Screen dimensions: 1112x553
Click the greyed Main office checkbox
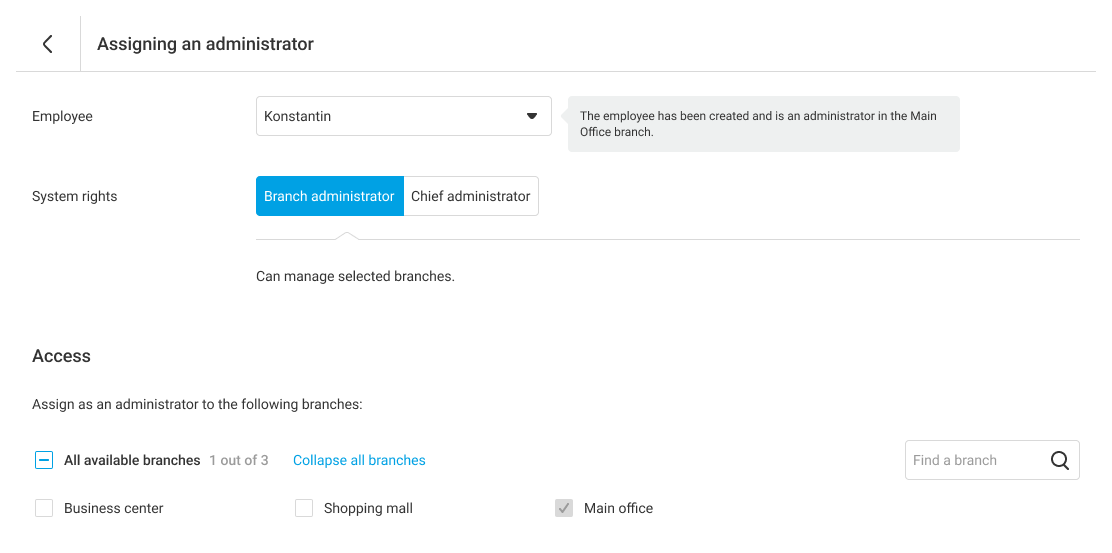pos(564,508)
